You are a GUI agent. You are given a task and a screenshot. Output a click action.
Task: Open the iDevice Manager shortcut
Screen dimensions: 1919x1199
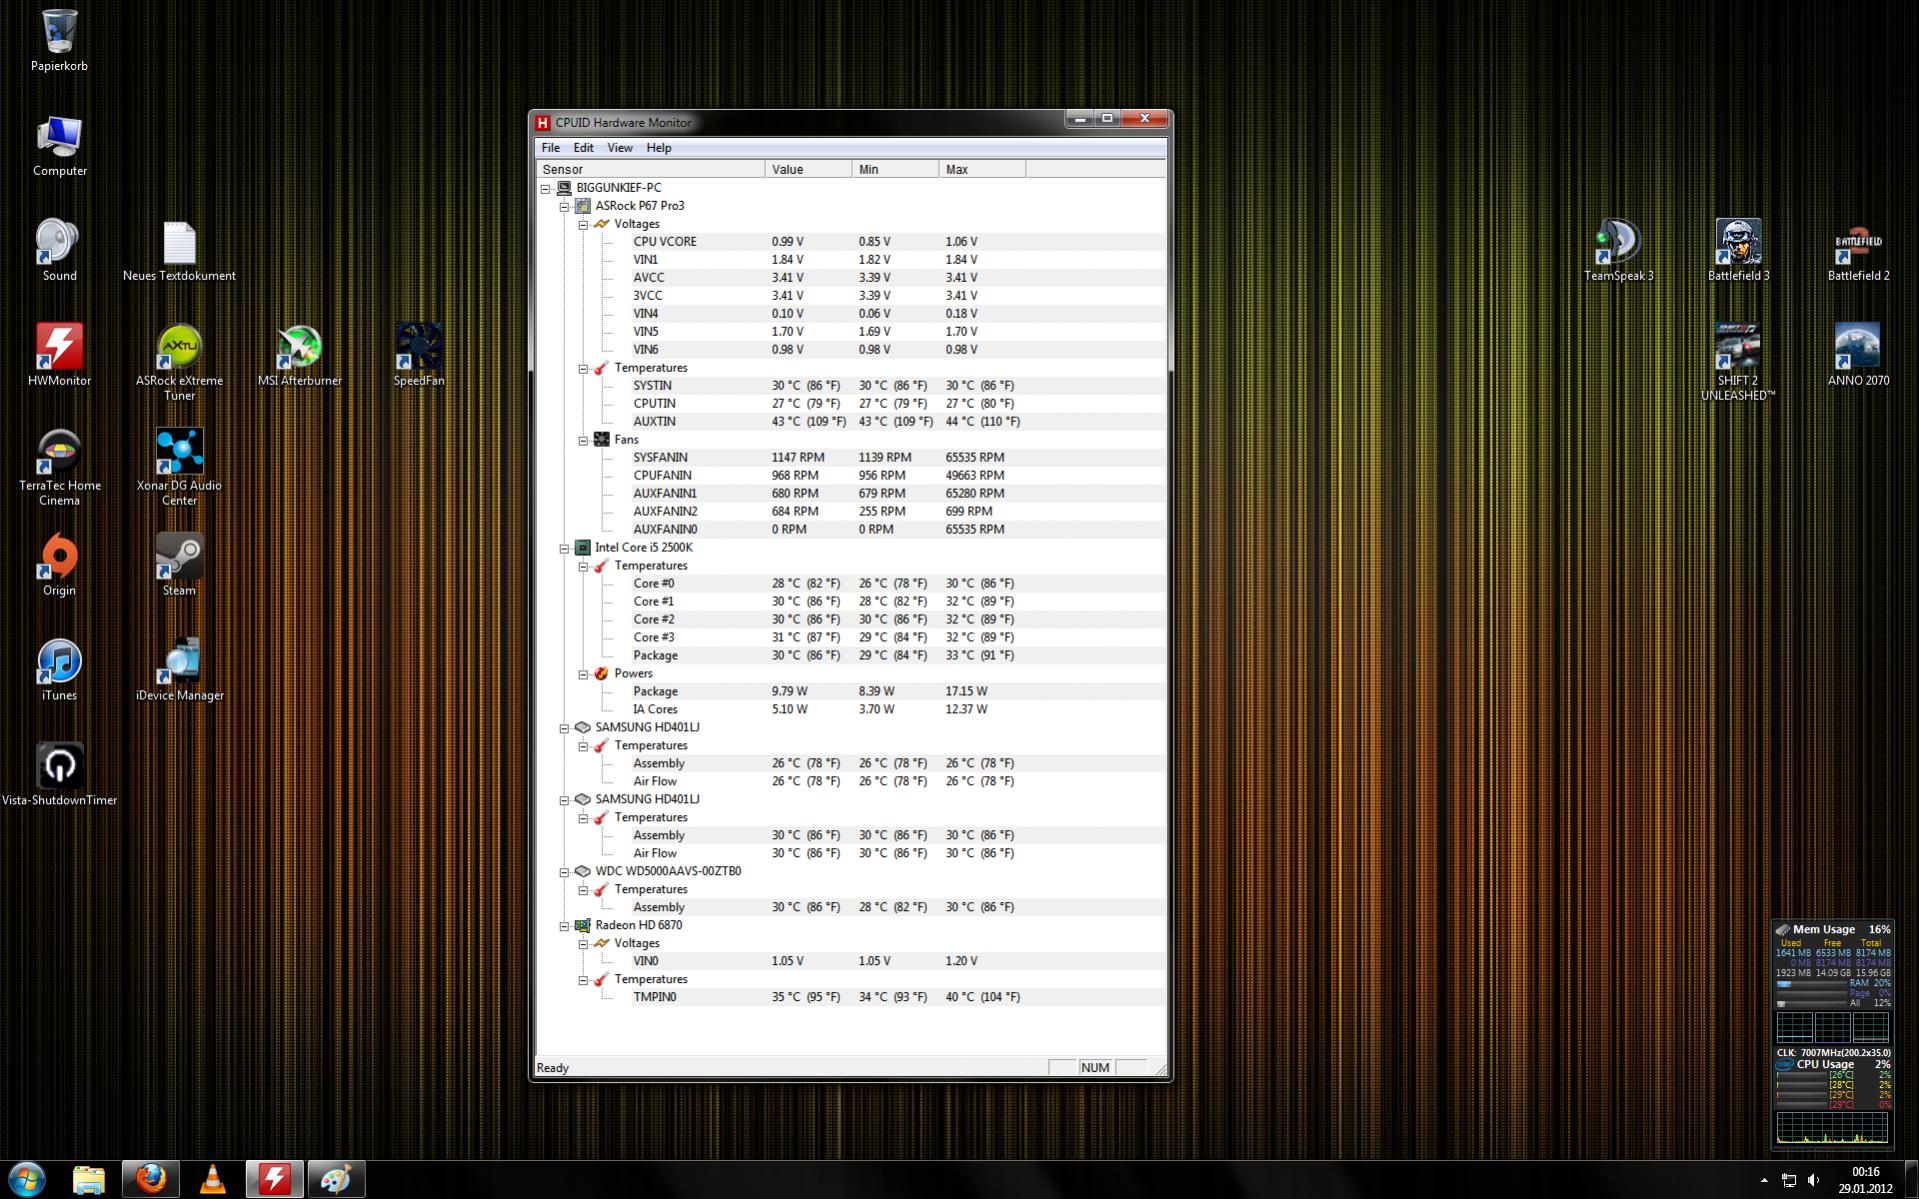pos(179,670)
